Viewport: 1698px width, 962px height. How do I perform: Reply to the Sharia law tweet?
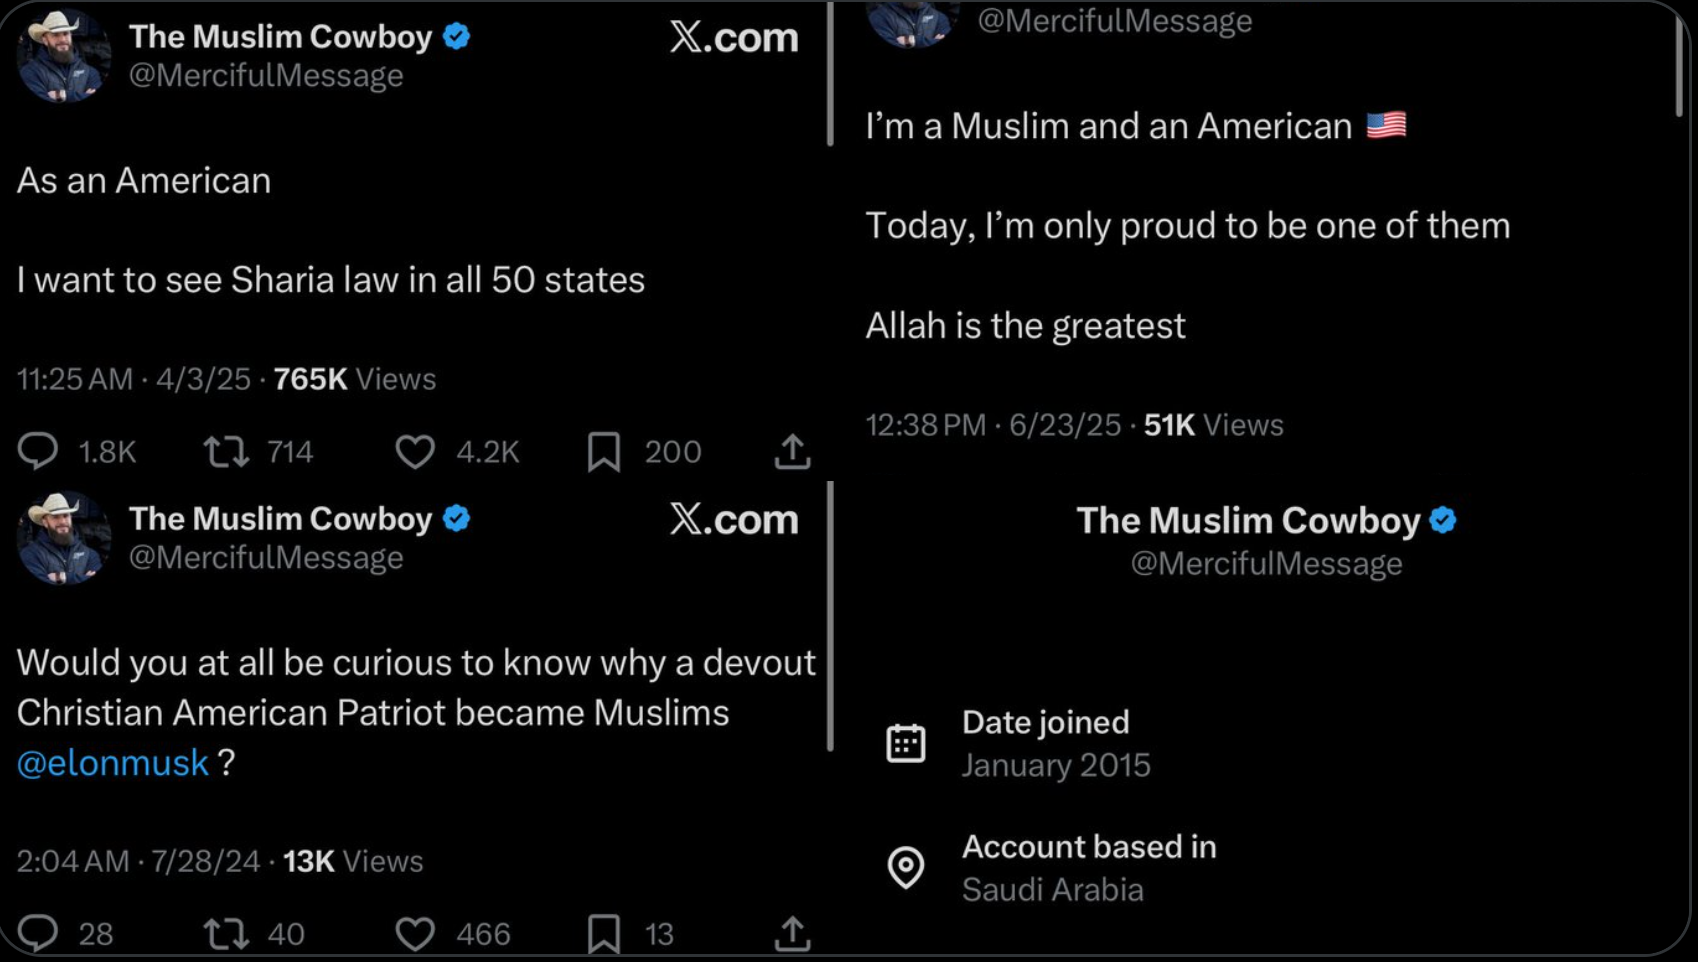[x=38, y=452]
